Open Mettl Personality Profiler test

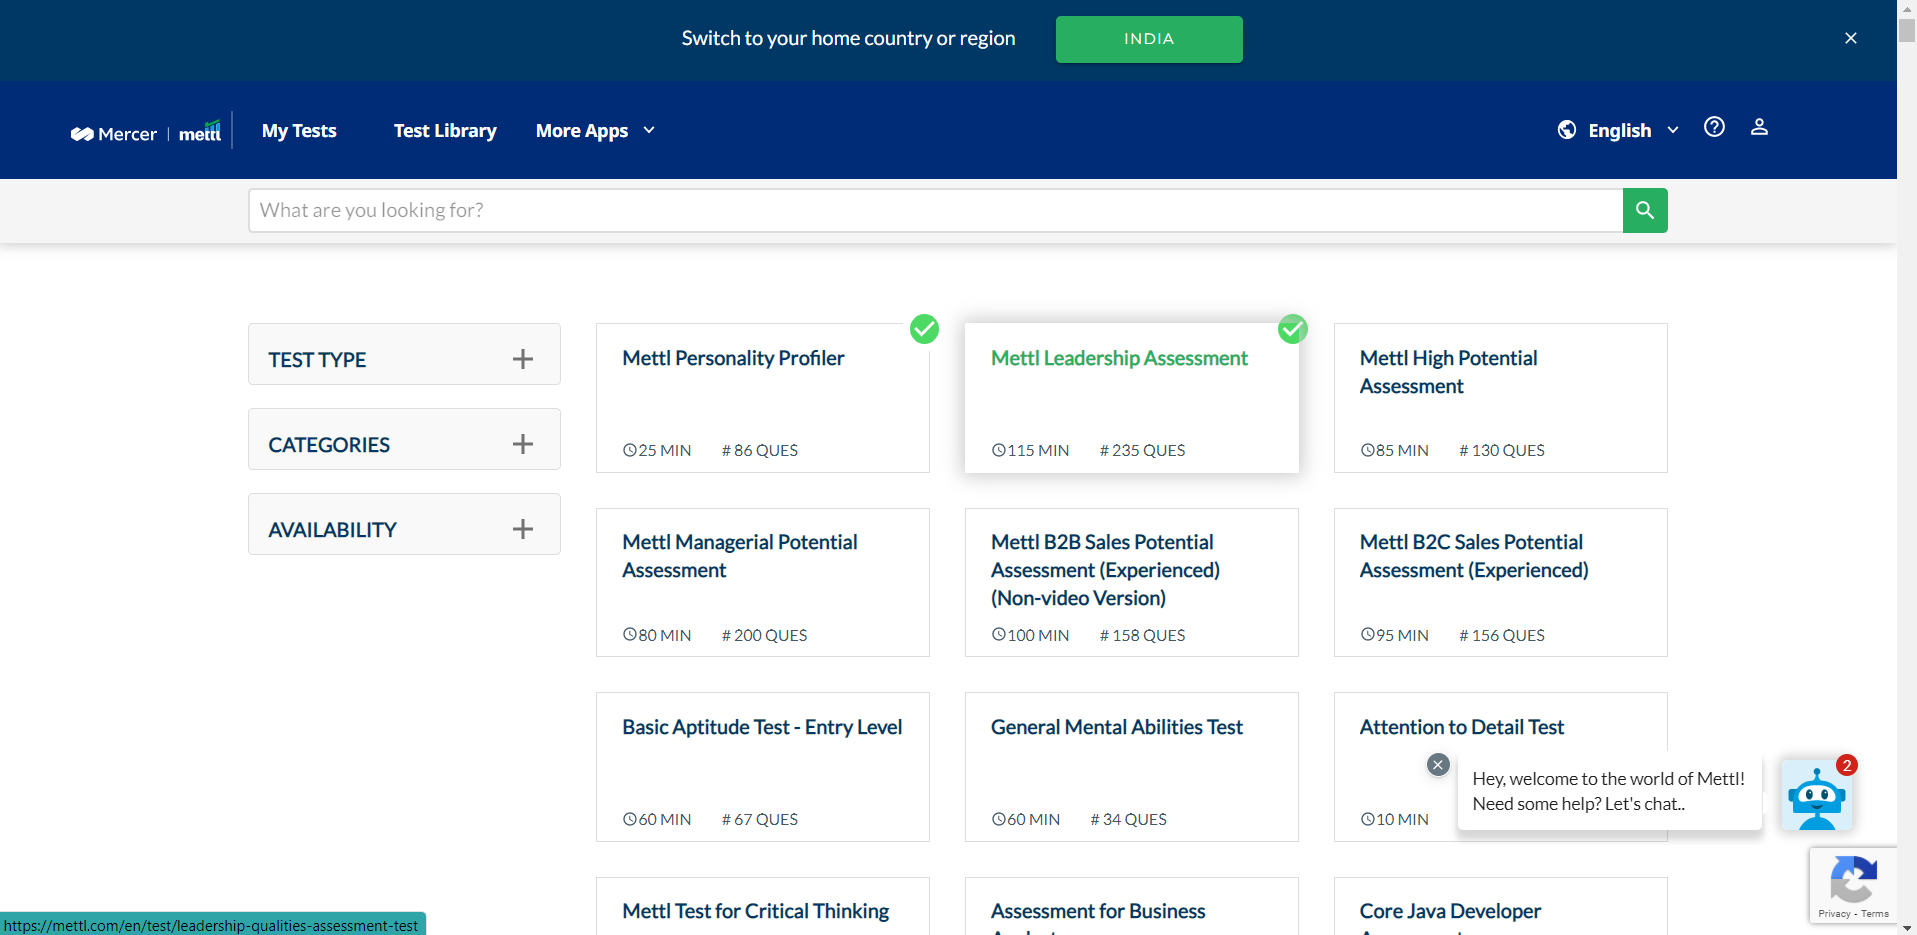point(733,358)
